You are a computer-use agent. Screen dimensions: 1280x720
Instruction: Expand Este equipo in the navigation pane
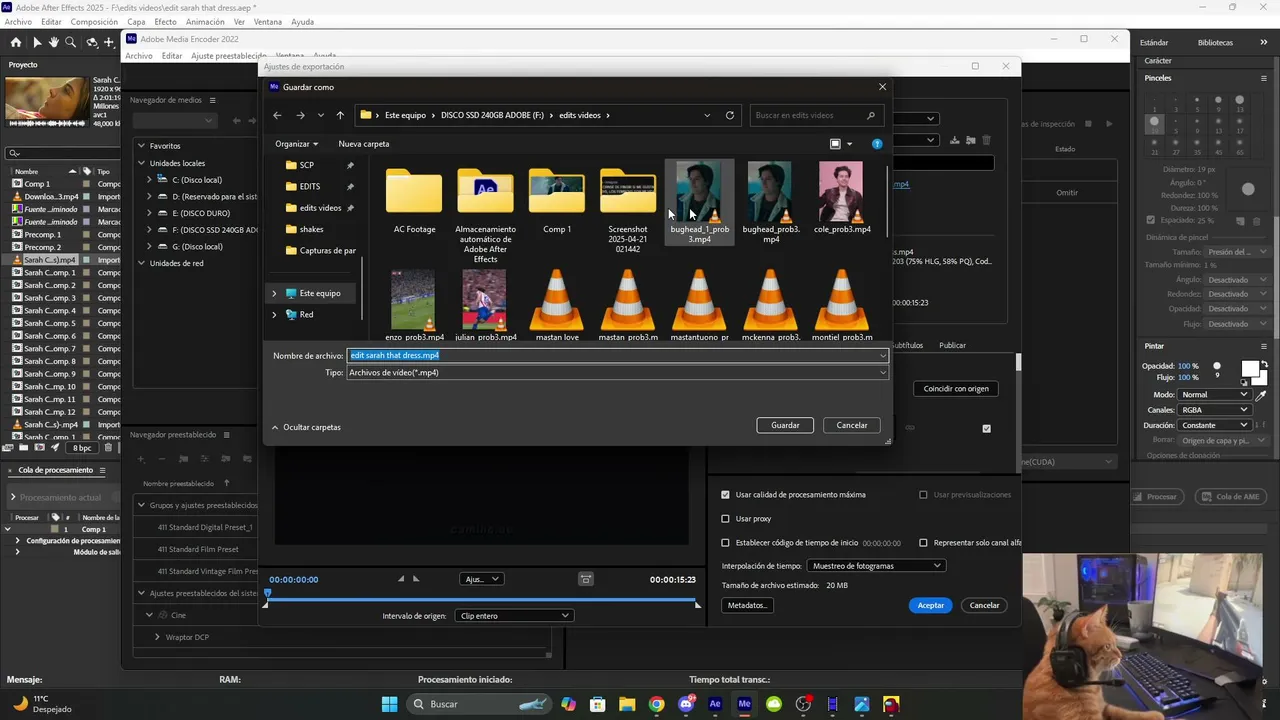[x=274, y=293]
